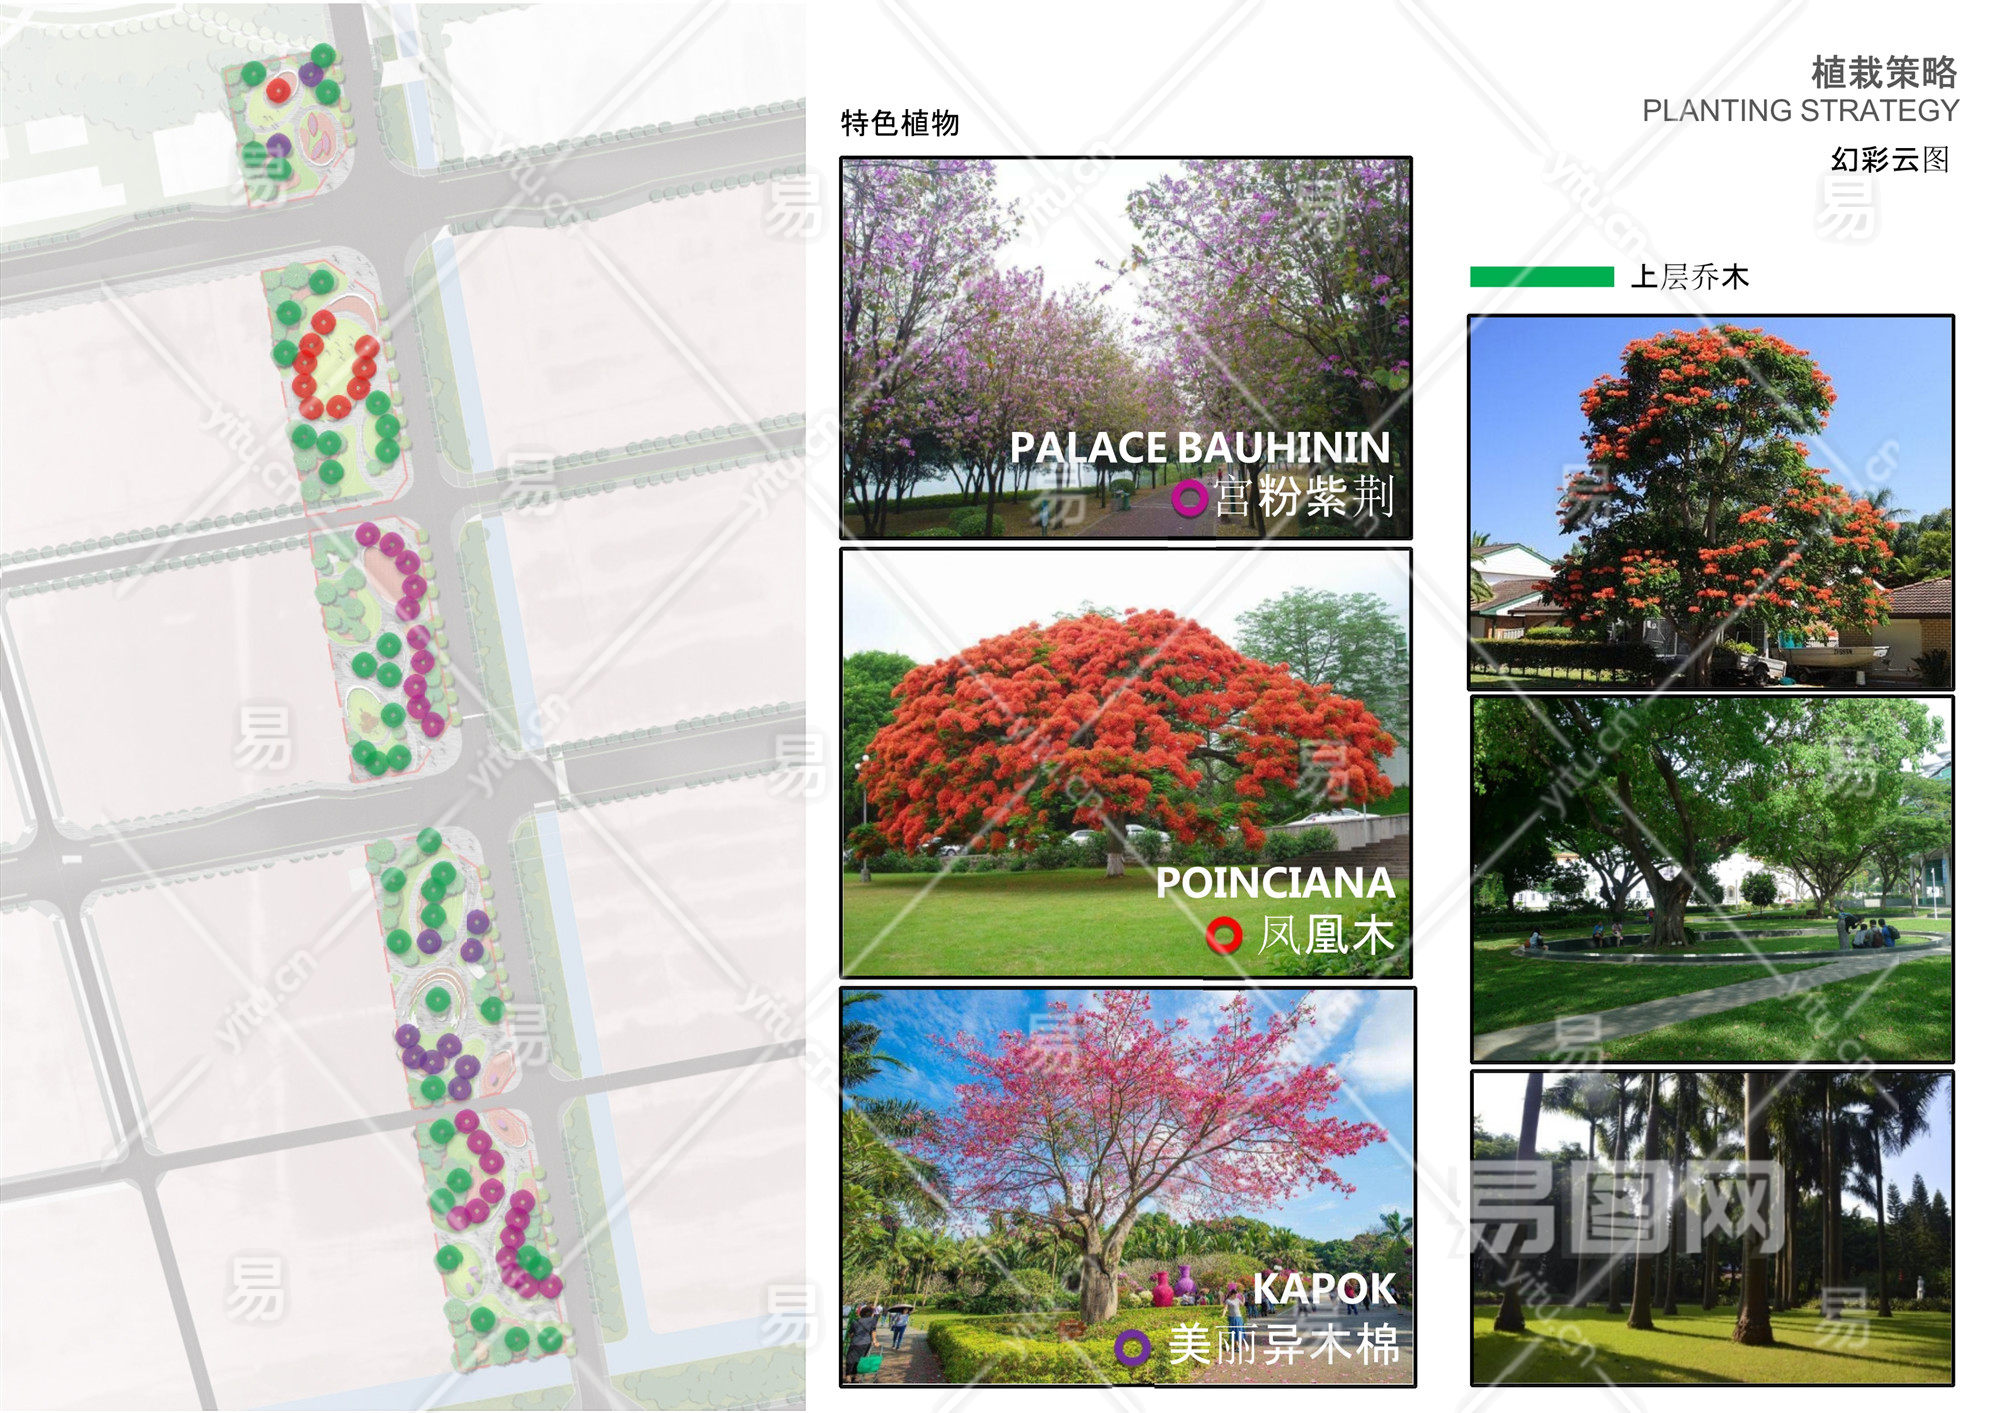
Task: Click the purple ring icon beside 美丽异木棉
Action: pyautogui.click(x=1132, y=1347)
